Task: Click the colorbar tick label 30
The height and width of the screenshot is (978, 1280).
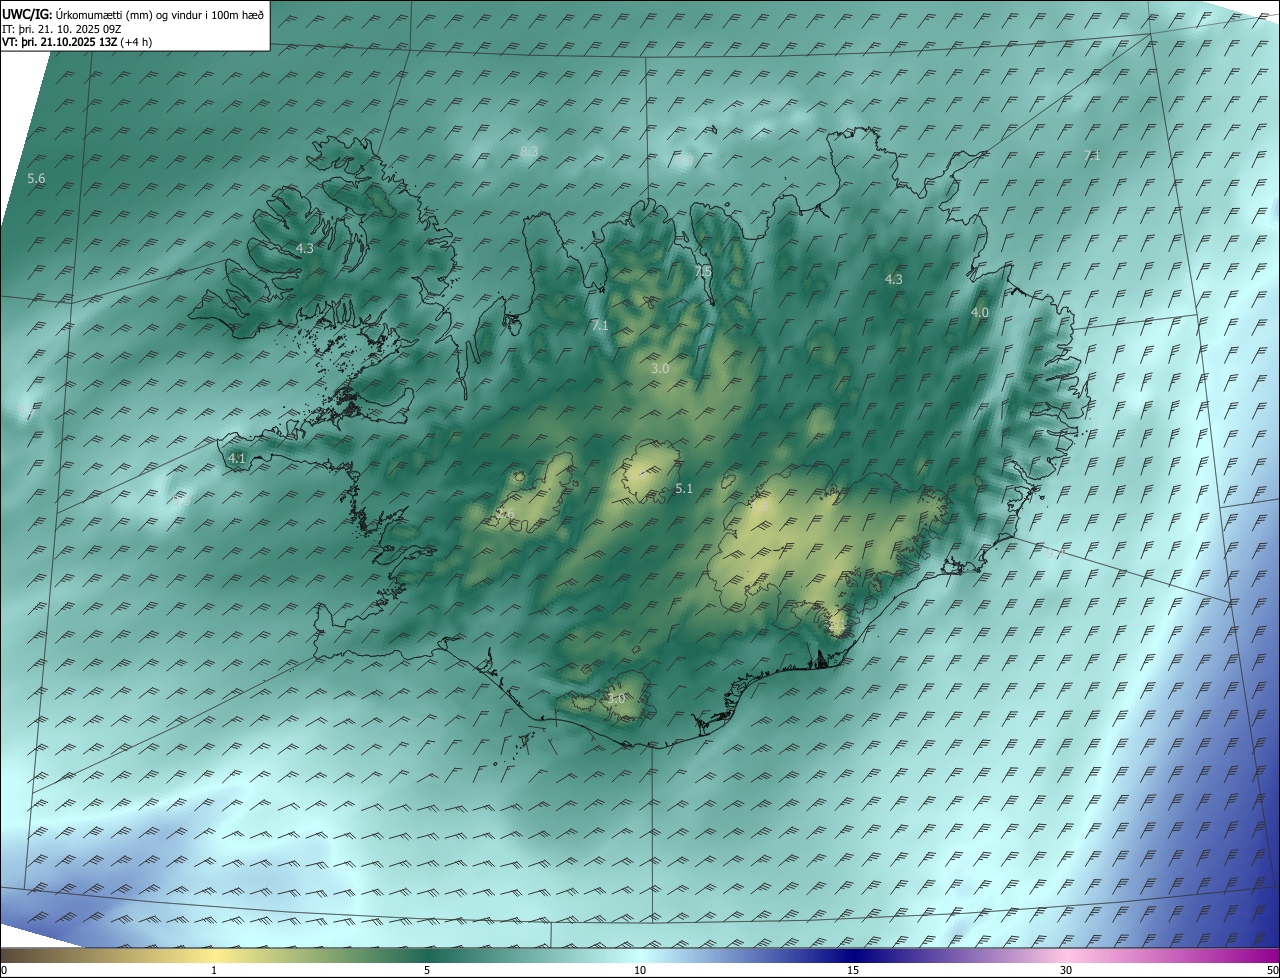Action: click(1066, 971)
